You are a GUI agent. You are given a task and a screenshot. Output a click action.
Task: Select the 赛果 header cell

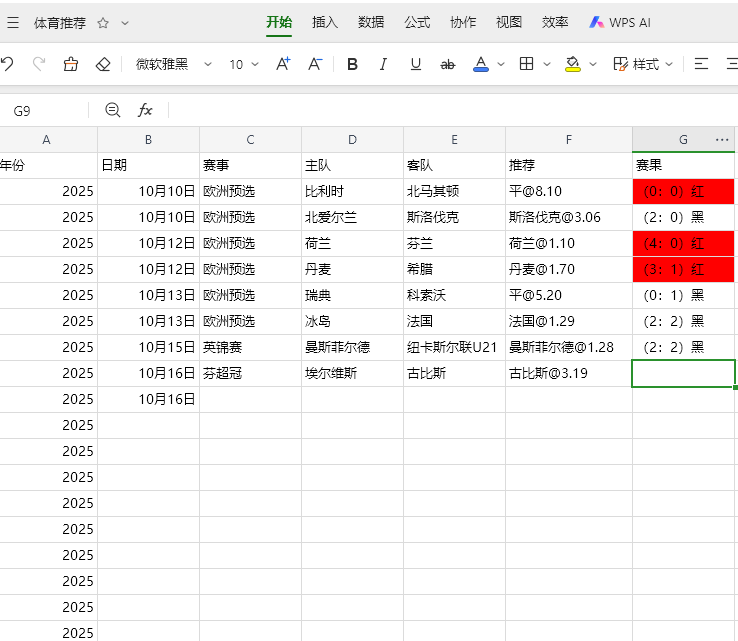click(683, 165)
